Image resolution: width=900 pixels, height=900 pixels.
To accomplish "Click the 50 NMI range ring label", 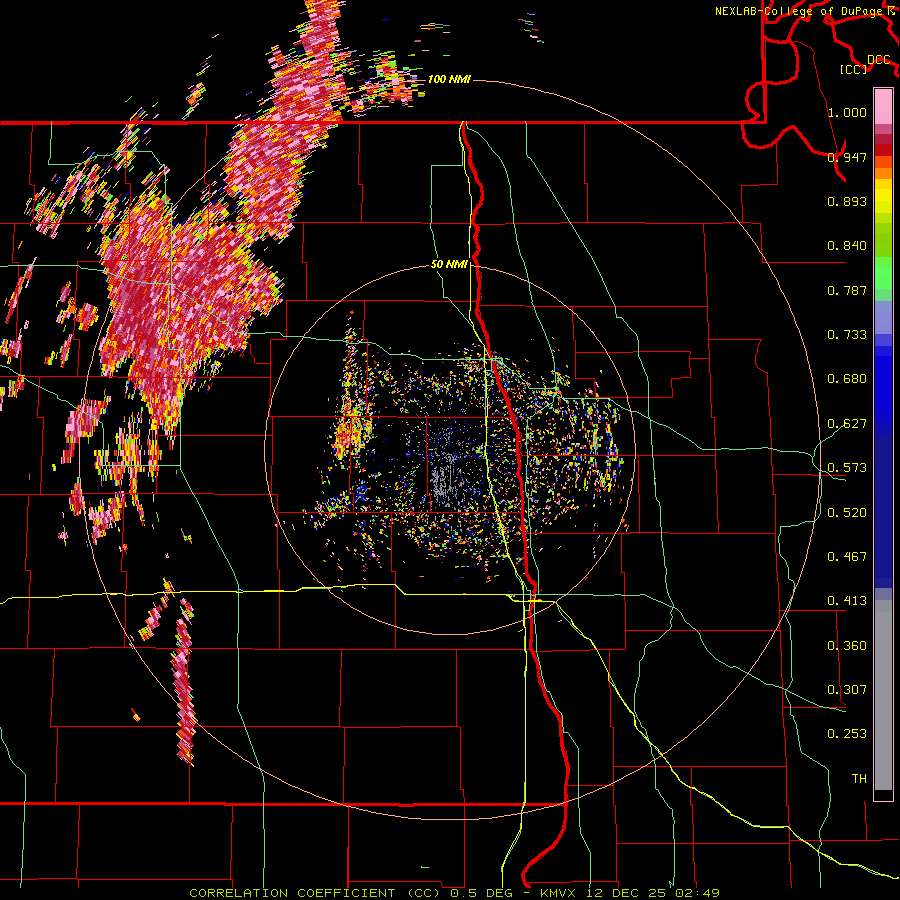I will [x=449, y=265].
